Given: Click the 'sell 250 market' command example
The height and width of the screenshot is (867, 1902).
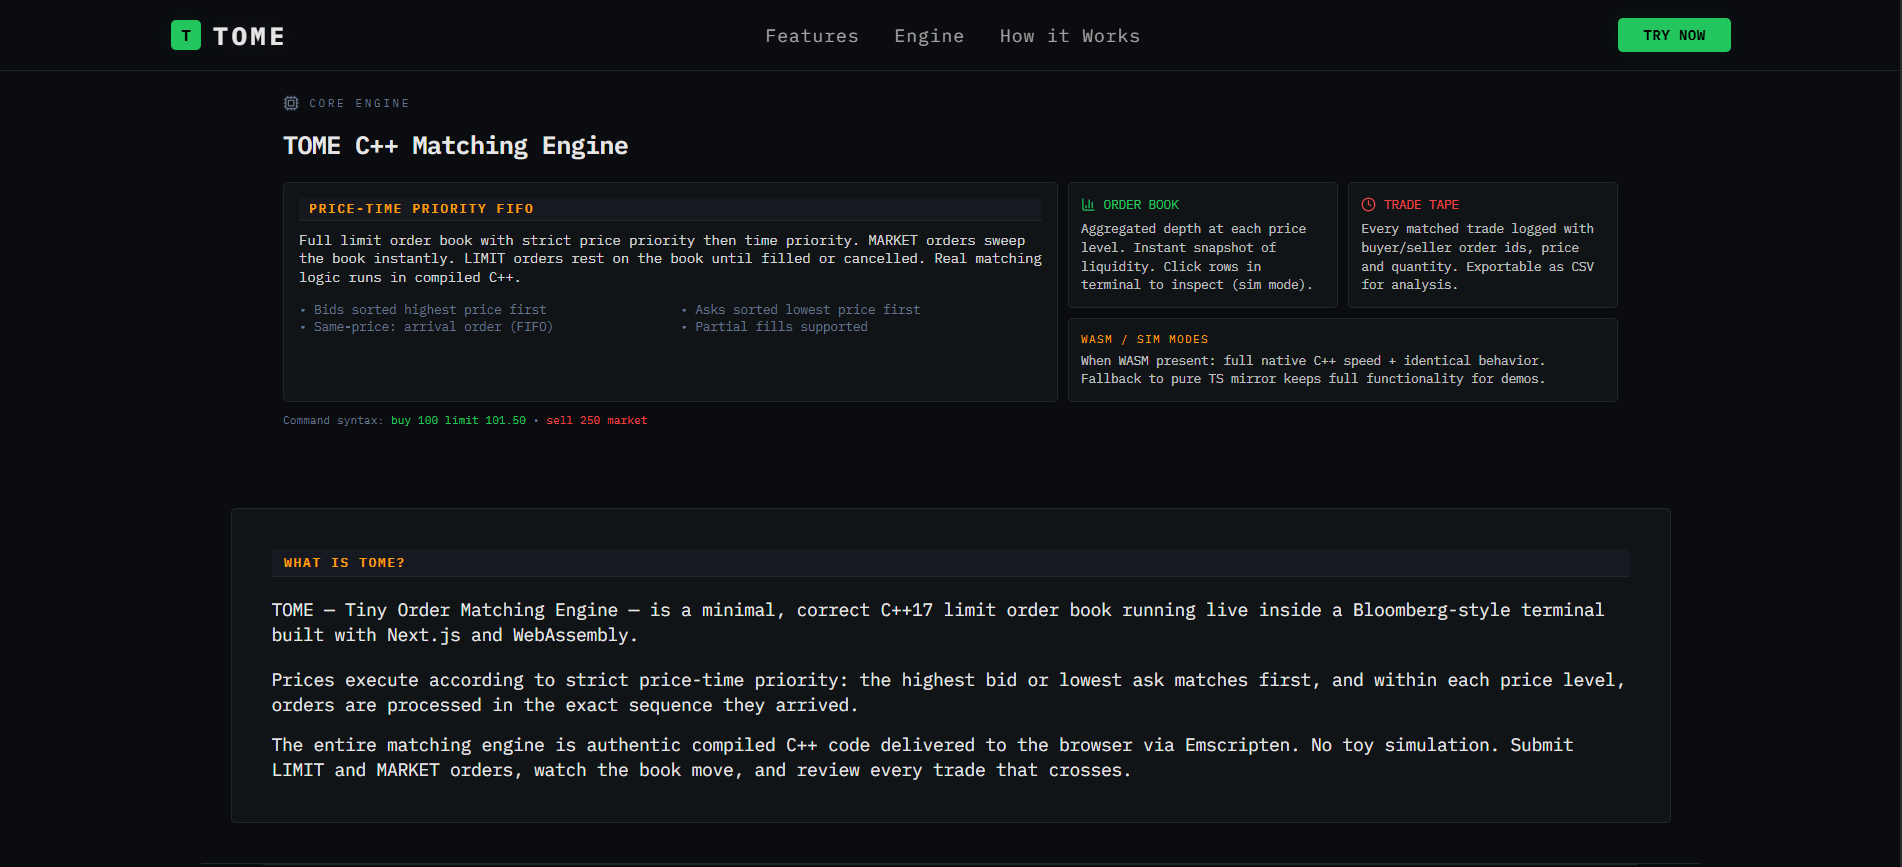Looking at the screenshot, I should [x=597, y=420].
